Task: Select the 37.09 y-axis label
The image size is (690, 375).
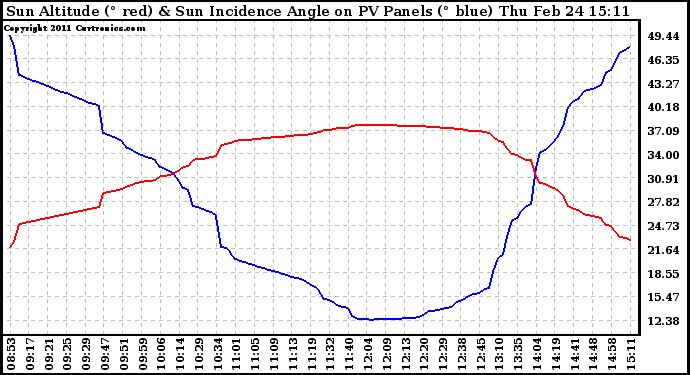Action: (663, 131)
